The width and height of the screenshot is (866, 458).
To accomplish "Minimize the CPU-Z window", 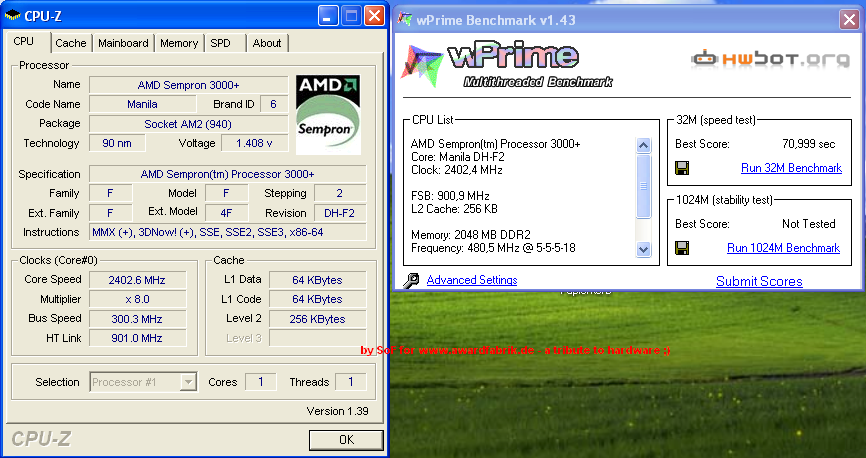I will coord(328,16).
